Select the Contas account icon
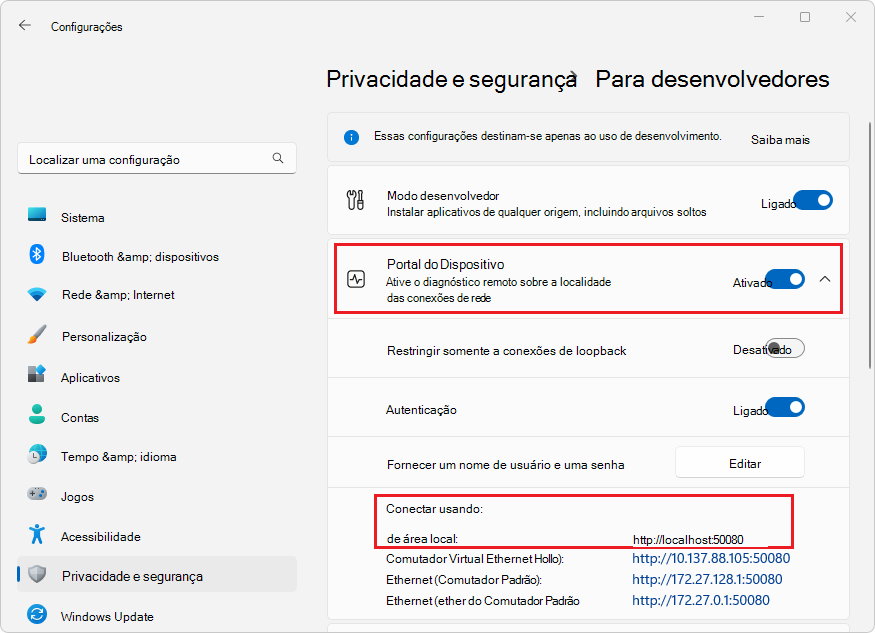875x633 pixels. tap(38, 417)
